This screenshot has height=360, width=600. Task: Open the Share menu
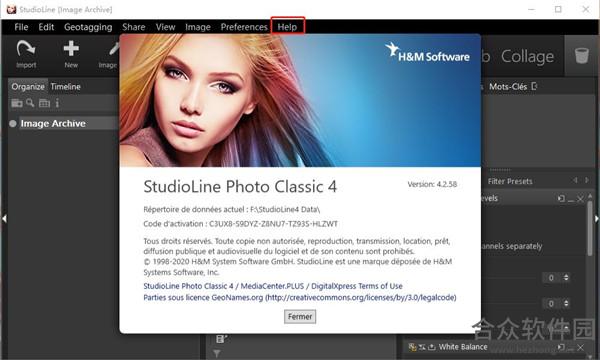134,27
